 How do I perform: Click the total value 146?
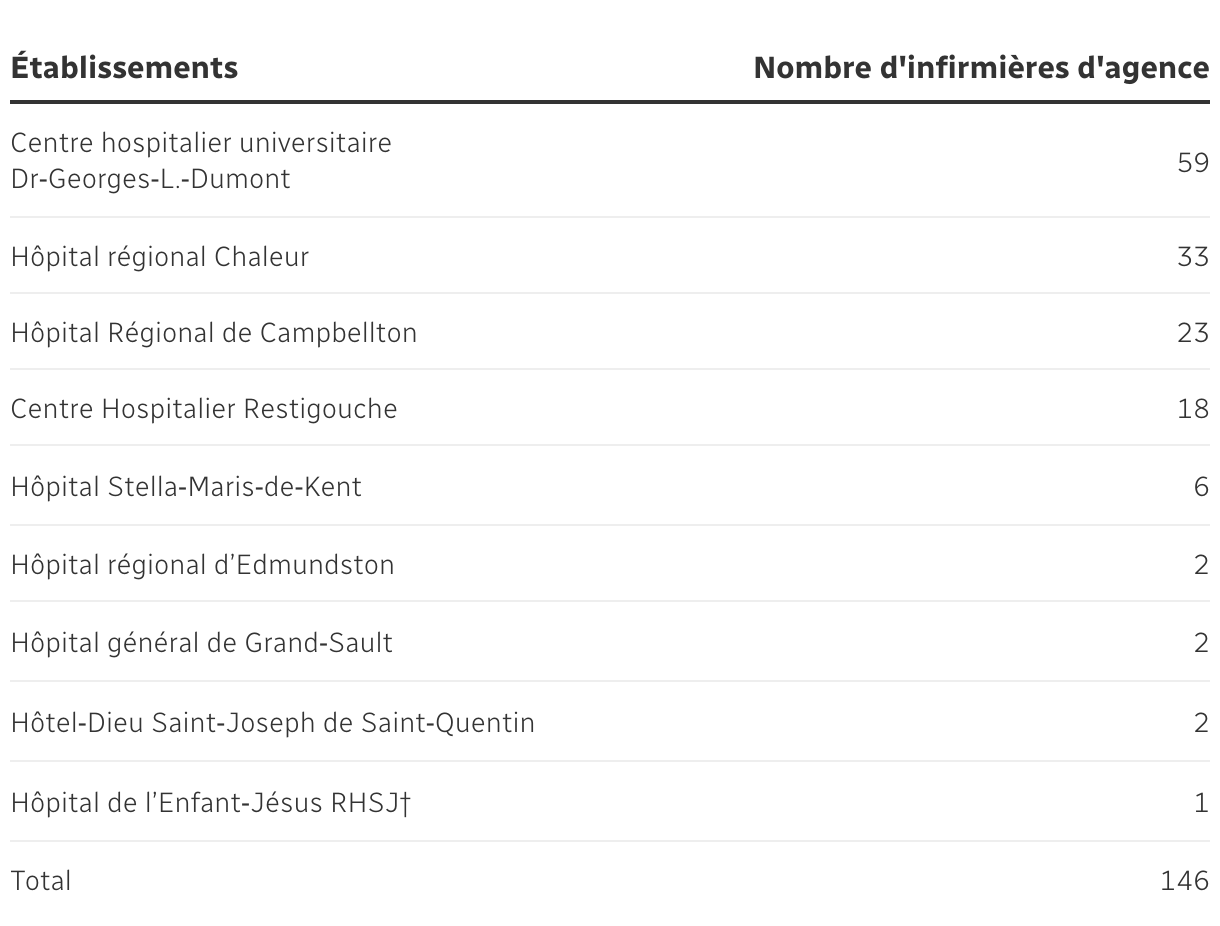1185,881
